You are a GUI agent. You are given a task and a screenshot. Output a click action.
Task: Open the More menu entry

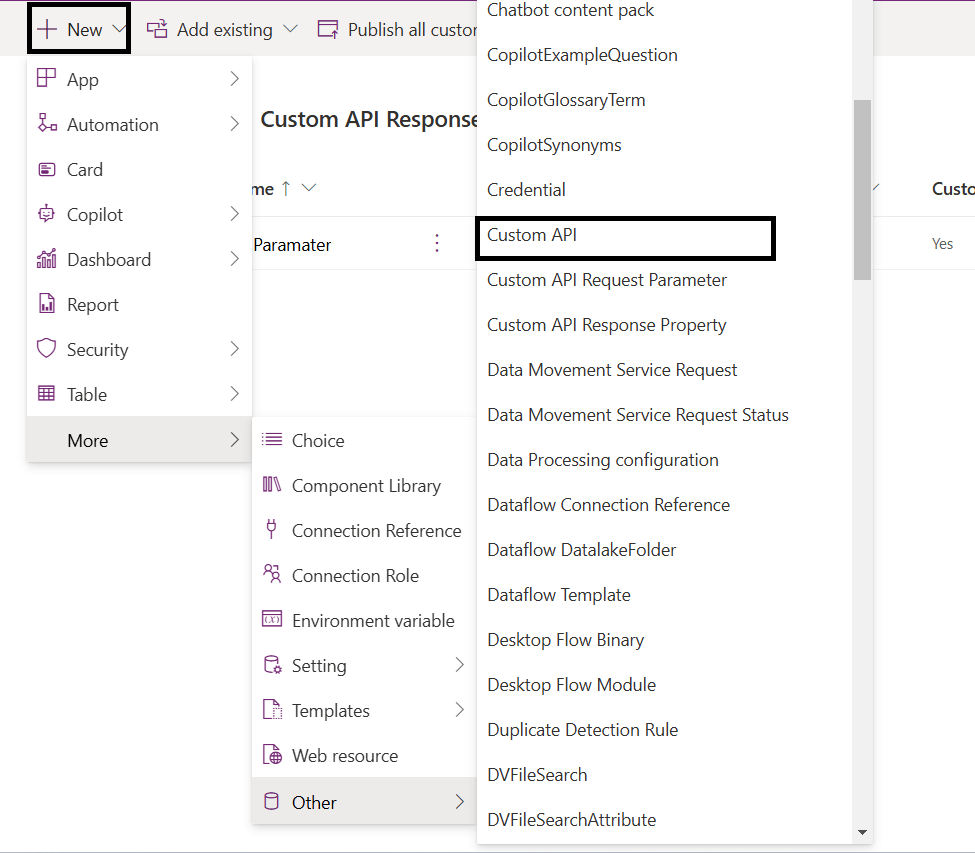tap(139, 440)
